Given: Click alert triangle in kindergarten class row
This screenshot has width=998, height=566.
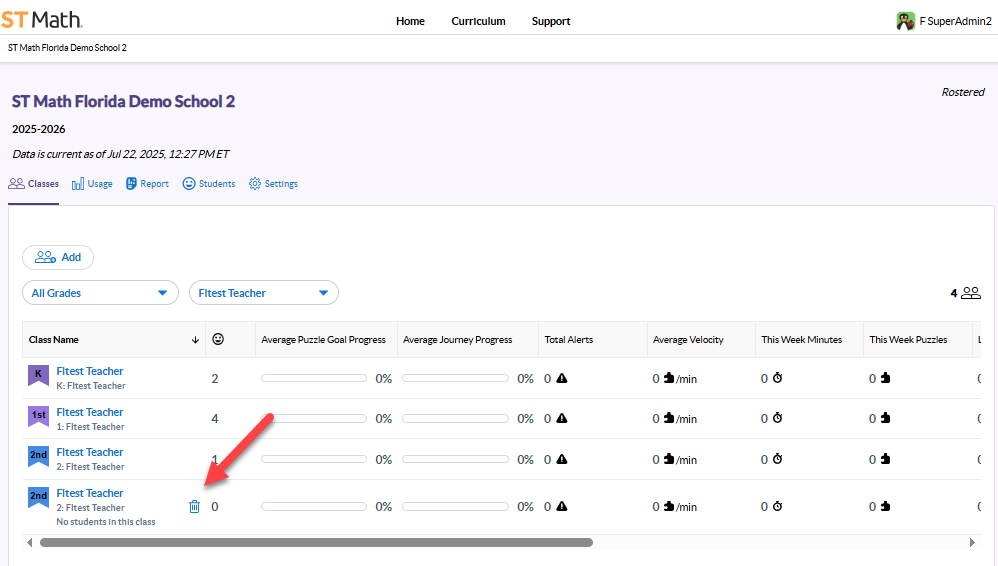Looking at the screenshot, I should tap(562, 379).
